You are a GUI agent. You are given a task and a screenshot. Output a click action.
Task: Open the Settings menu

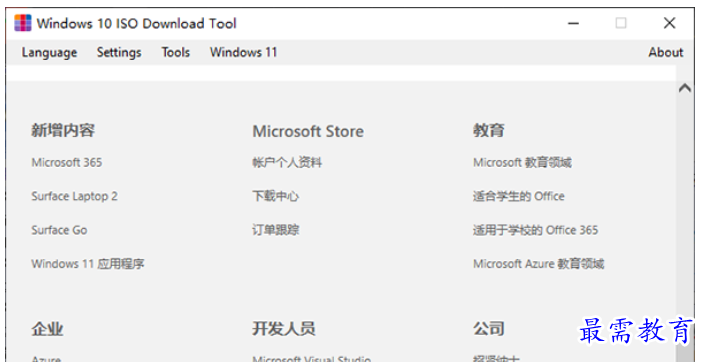click(x=119, y=52)
